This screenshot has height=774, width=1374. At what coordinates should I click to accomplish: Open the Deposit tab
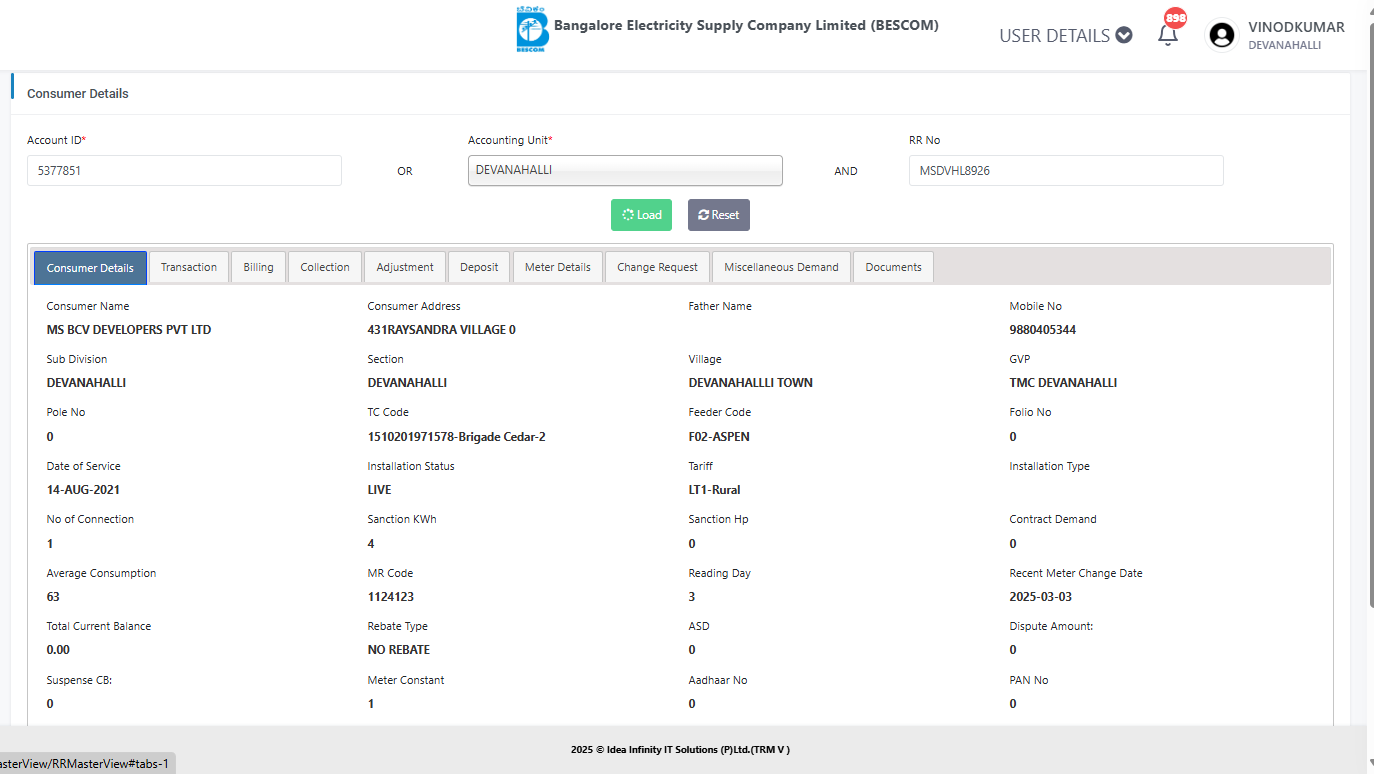click(479, 267)
